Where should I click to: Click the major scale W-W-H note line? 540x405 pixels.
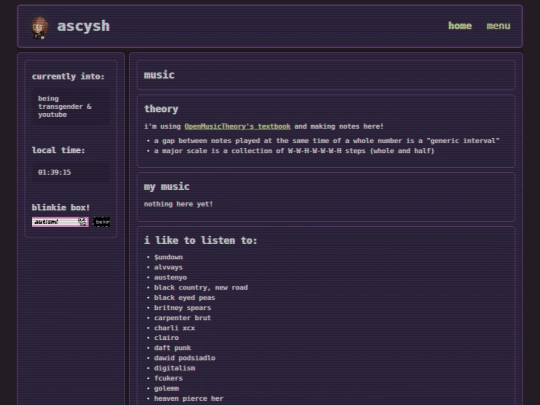click(x=294, y=151)
